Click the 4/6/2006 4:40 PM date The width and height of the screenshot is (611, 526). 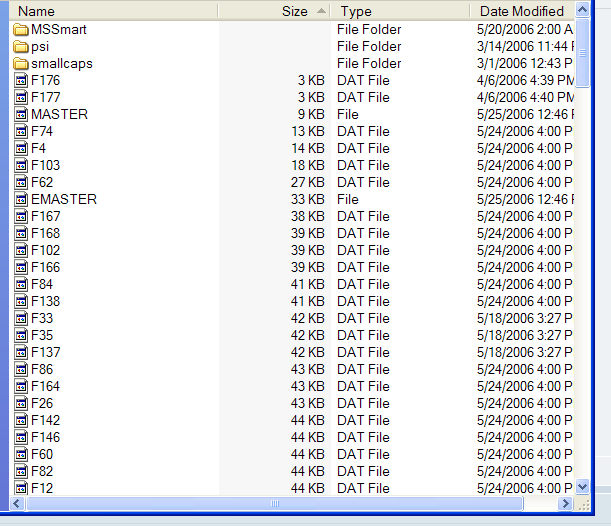(525, 97)
